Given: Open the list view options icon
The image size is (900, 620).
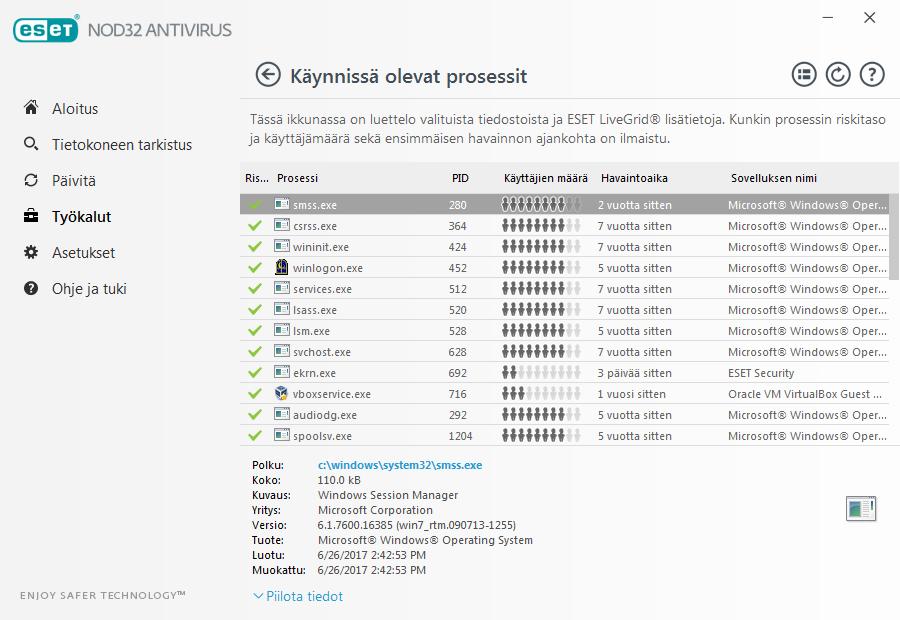Looking at the screenshot, I should coord(804,75).
